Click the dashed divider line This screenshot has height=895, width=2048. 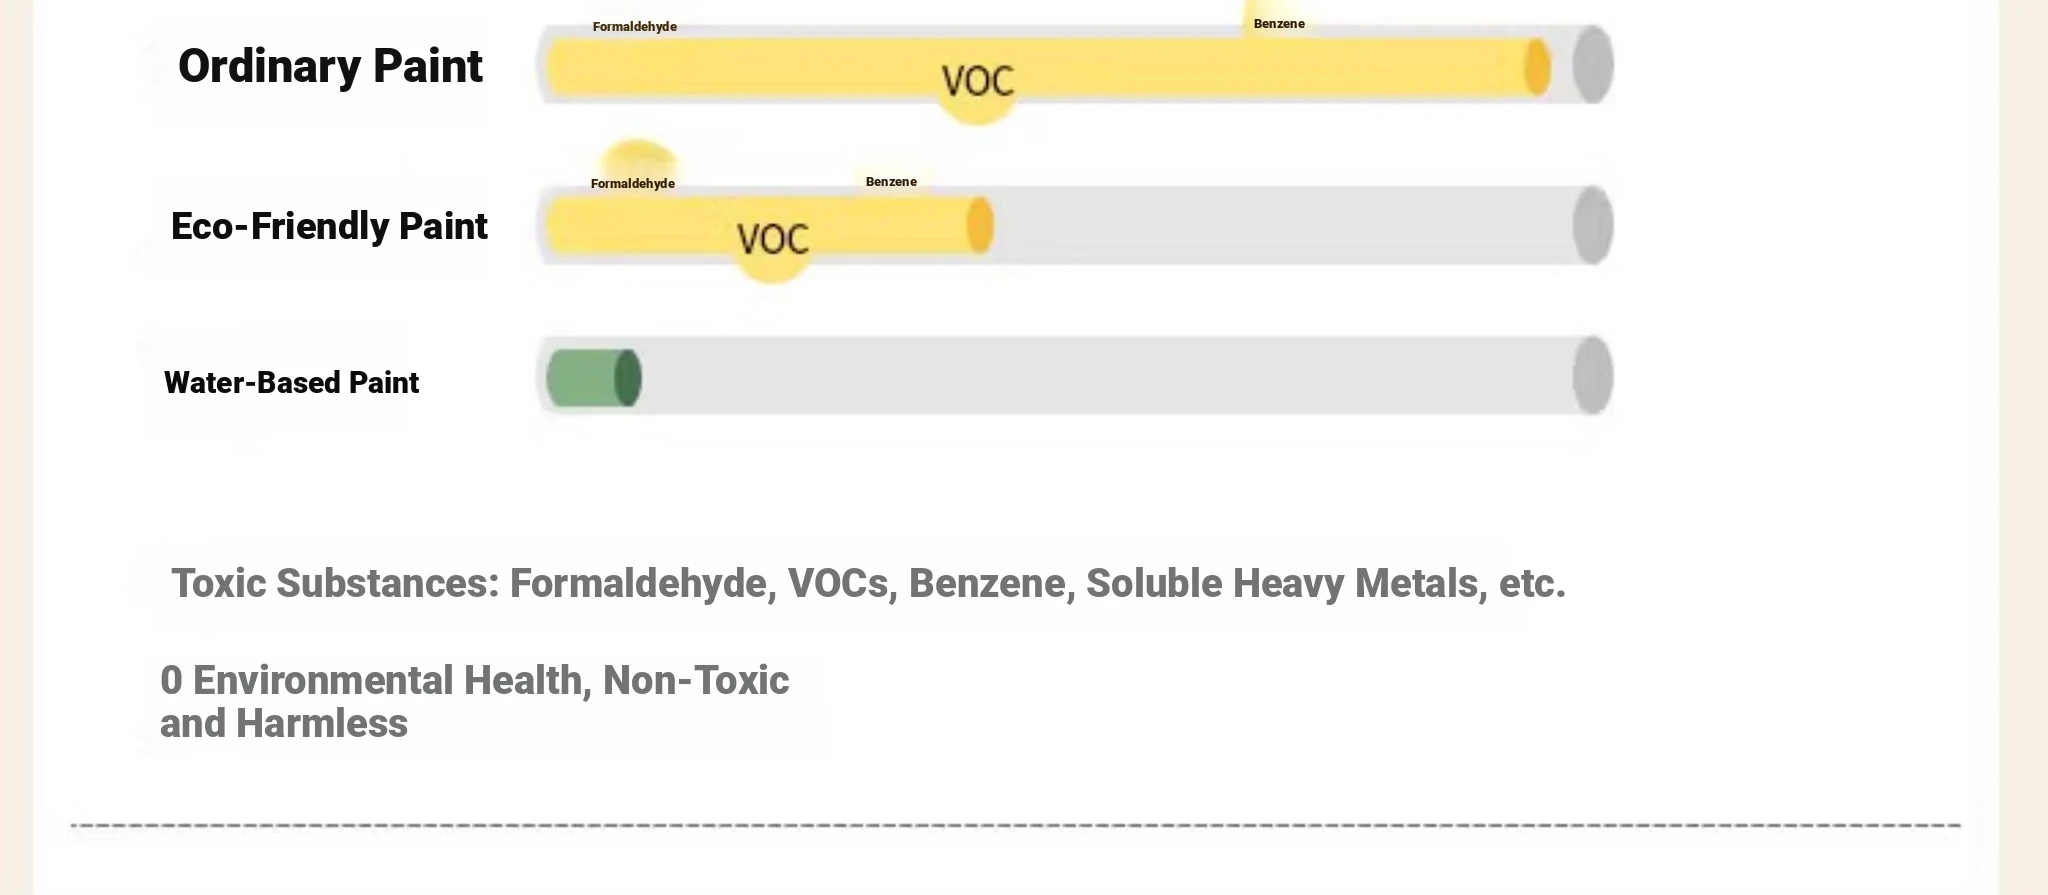pyautogui.click(x=1016, y=826)
